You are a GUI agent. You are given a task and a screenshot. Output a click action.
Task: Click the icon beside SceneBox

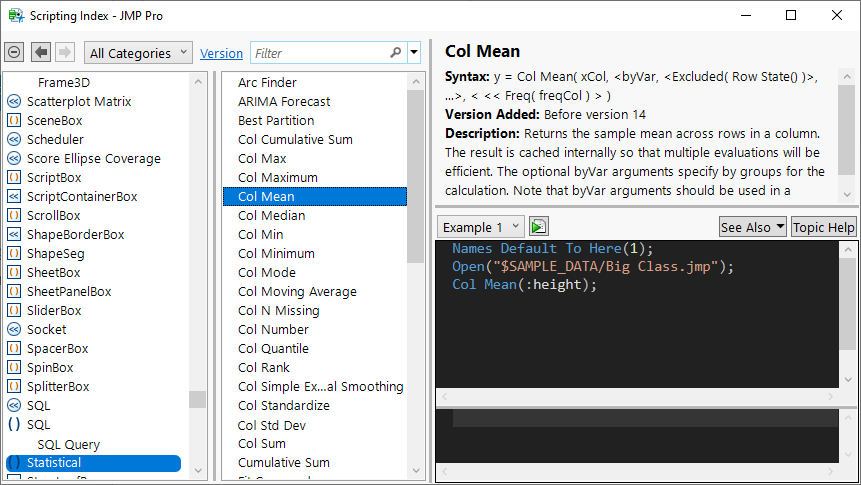tap(14, 120)
